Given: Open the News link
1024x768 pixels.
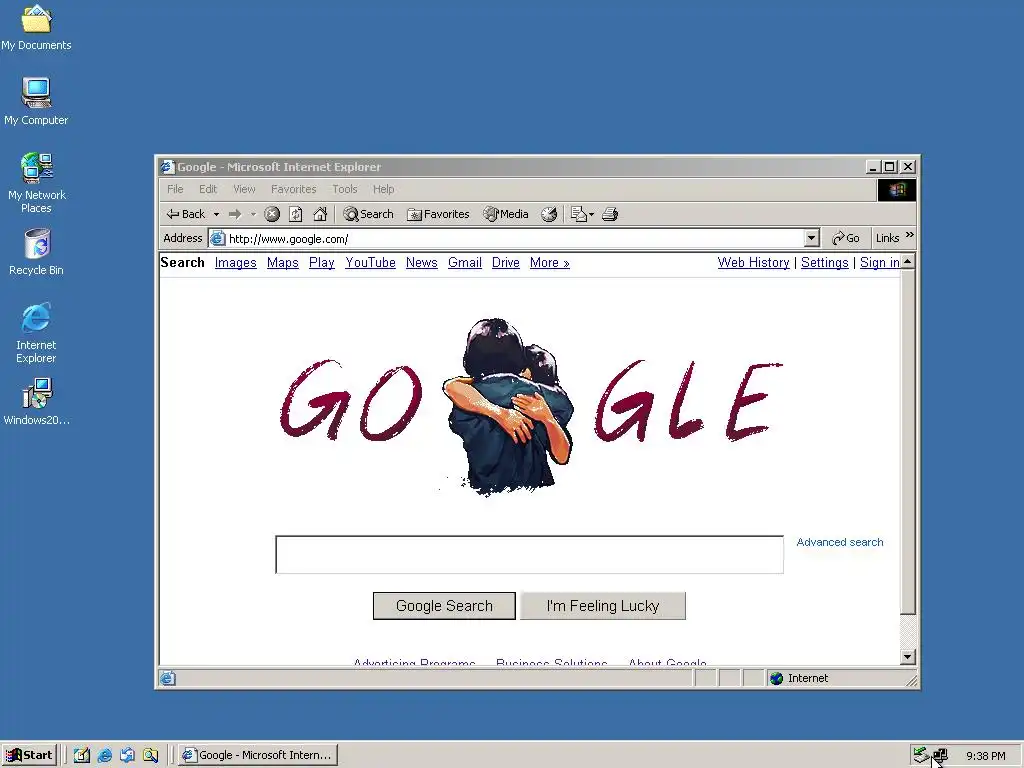Looking at the screenshot, I should click(422, 263).
